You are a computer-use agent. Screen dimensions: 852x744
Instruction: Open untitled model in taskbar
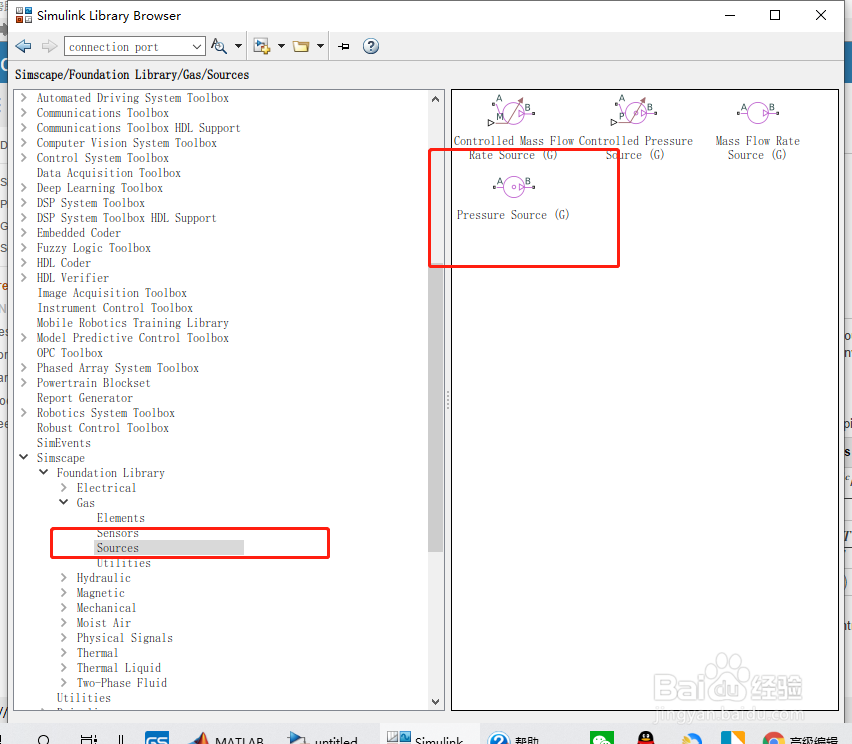[x=324, y=738]
